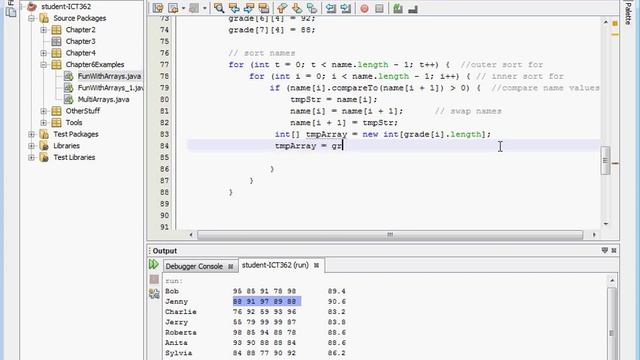Click the Output settings icon below Stop
Viewport: 640px width, 360px height.
(154, 293)
